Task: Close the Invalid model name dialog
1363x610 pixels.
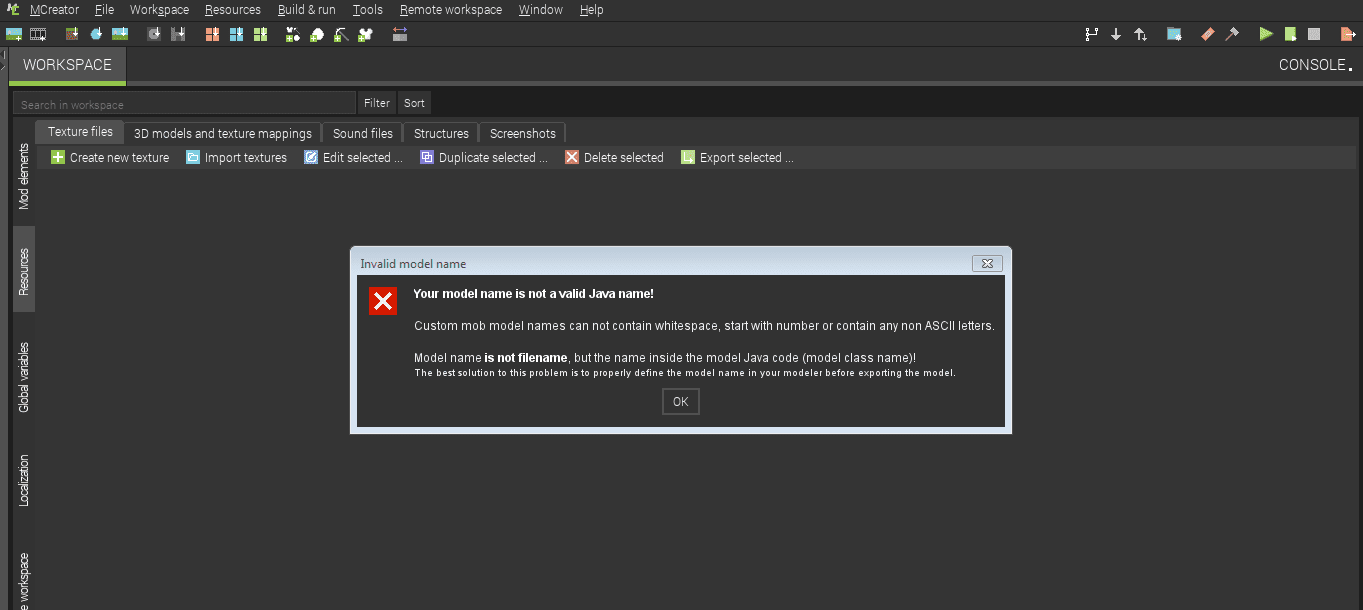Action: (987, 263)
